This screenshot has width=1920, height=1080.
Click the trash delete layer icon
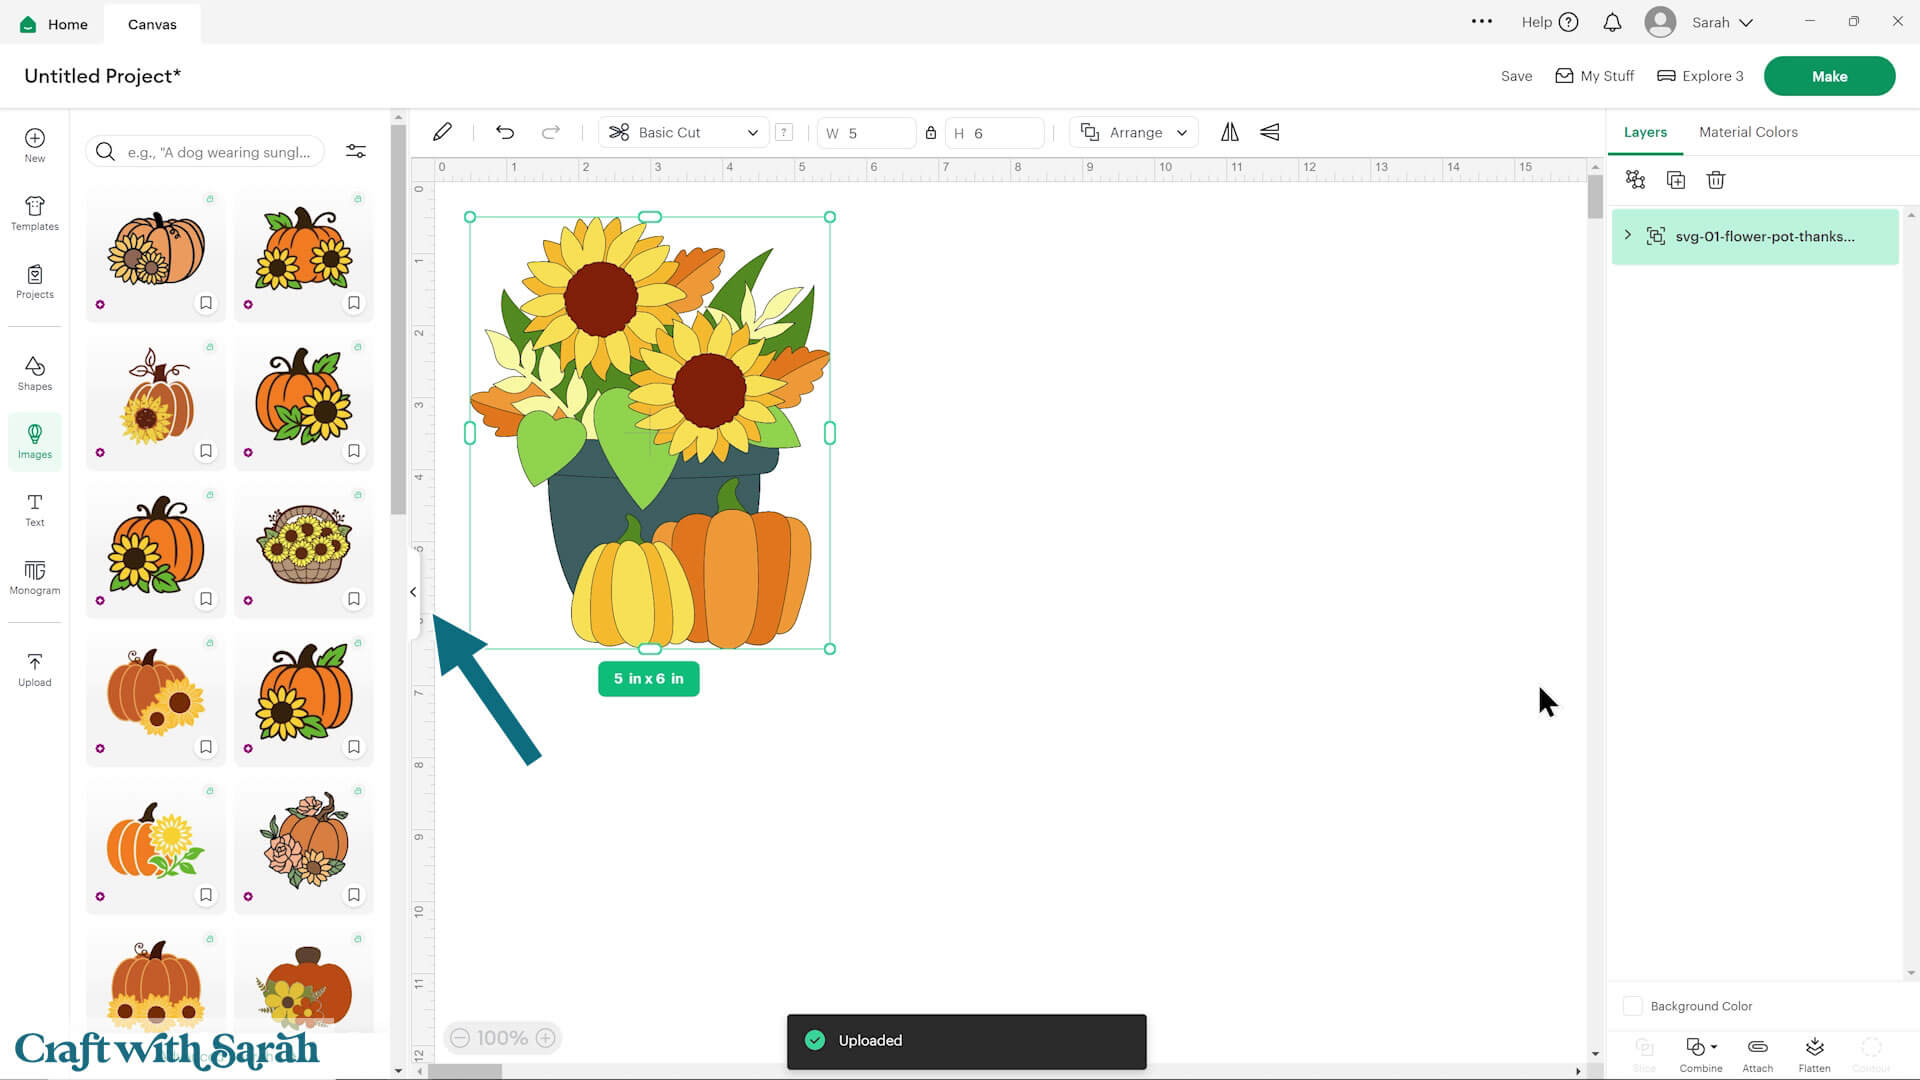(1716, 180)
